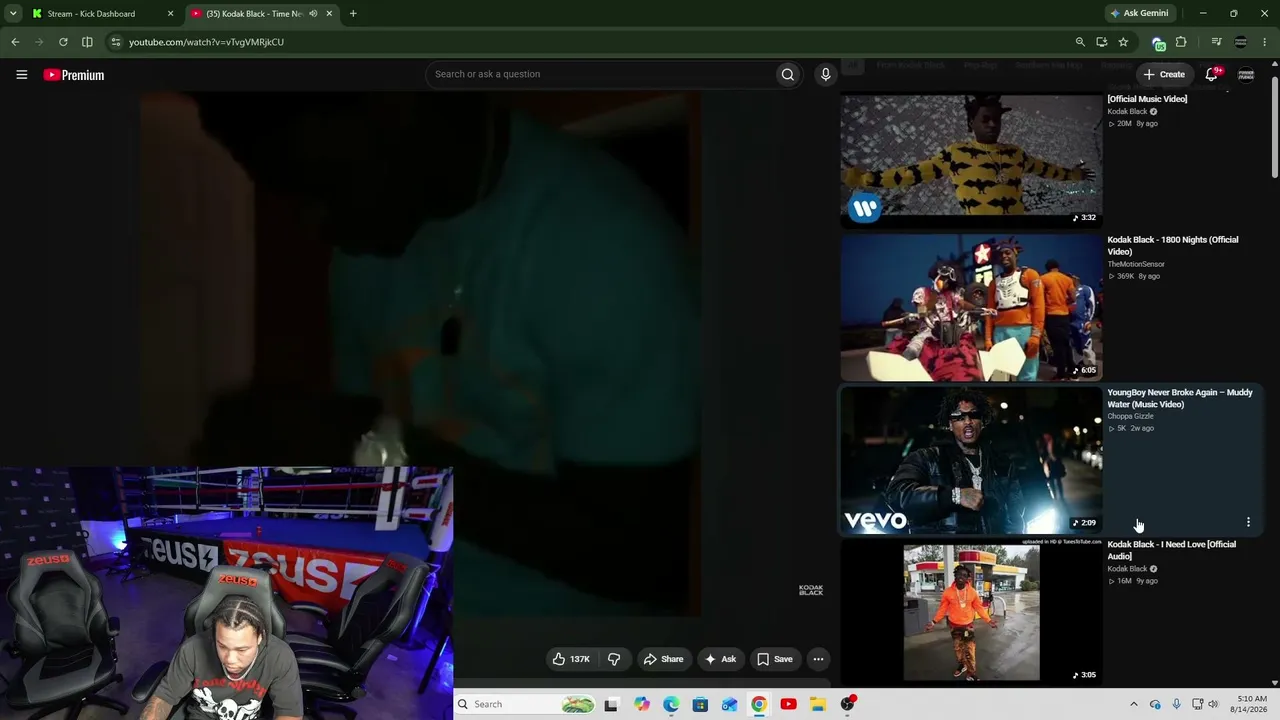This screenshot has height=720, width=1280.
Task: Save the video to a playlist
Action: point(775,659)
